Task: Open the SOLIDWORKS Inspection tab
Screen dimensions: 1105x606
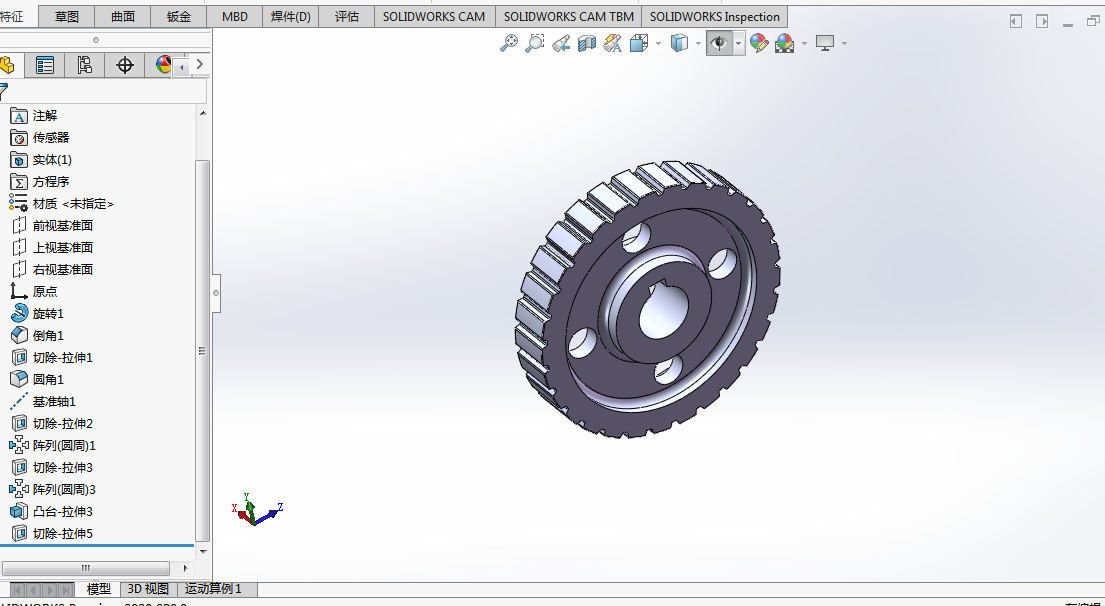Action: (x=715, y=16)
